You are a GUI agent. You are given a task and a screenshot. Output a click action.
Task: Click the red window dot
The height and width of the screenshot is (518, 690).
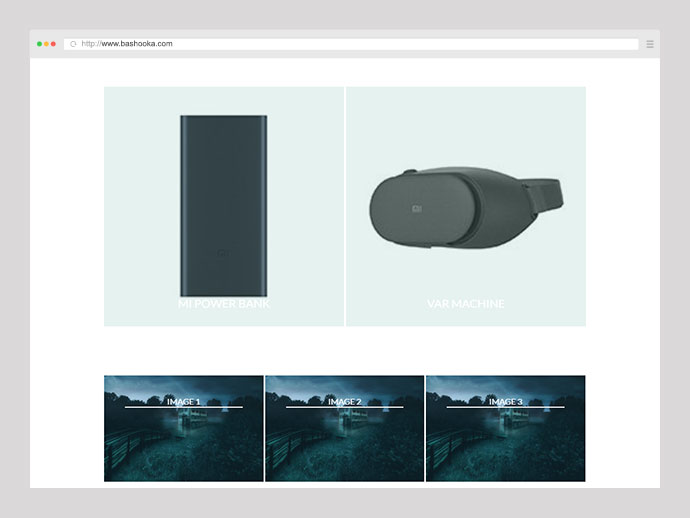[x=53, y=44]
